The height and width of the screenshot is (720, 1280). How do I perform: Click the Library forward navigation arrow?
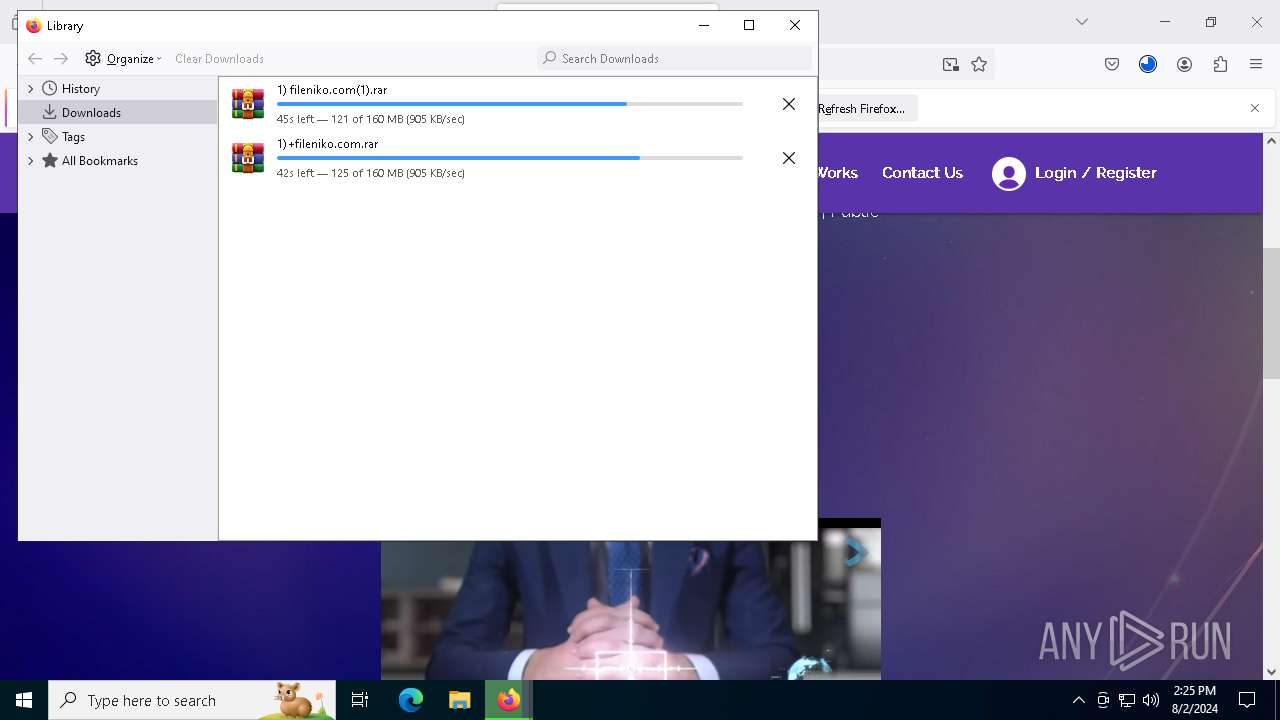point(61,59)
